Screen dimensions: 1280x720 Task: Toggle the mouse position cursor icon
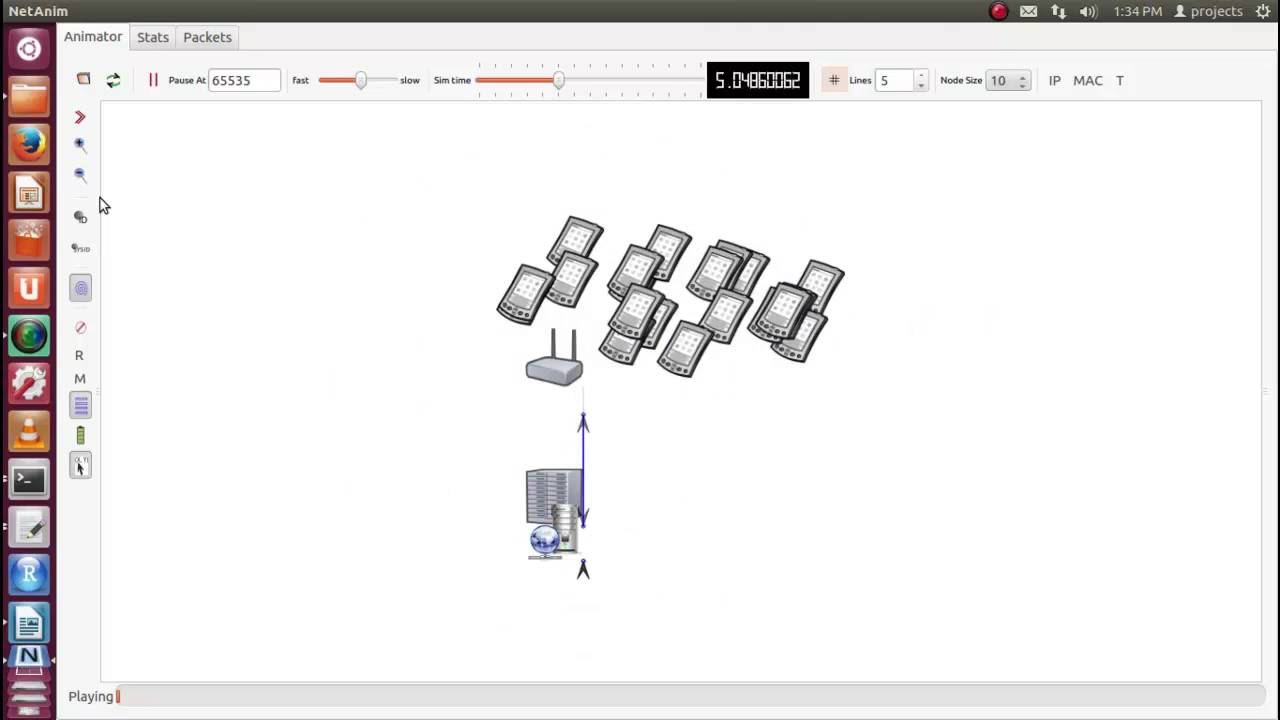coord(81,465)
